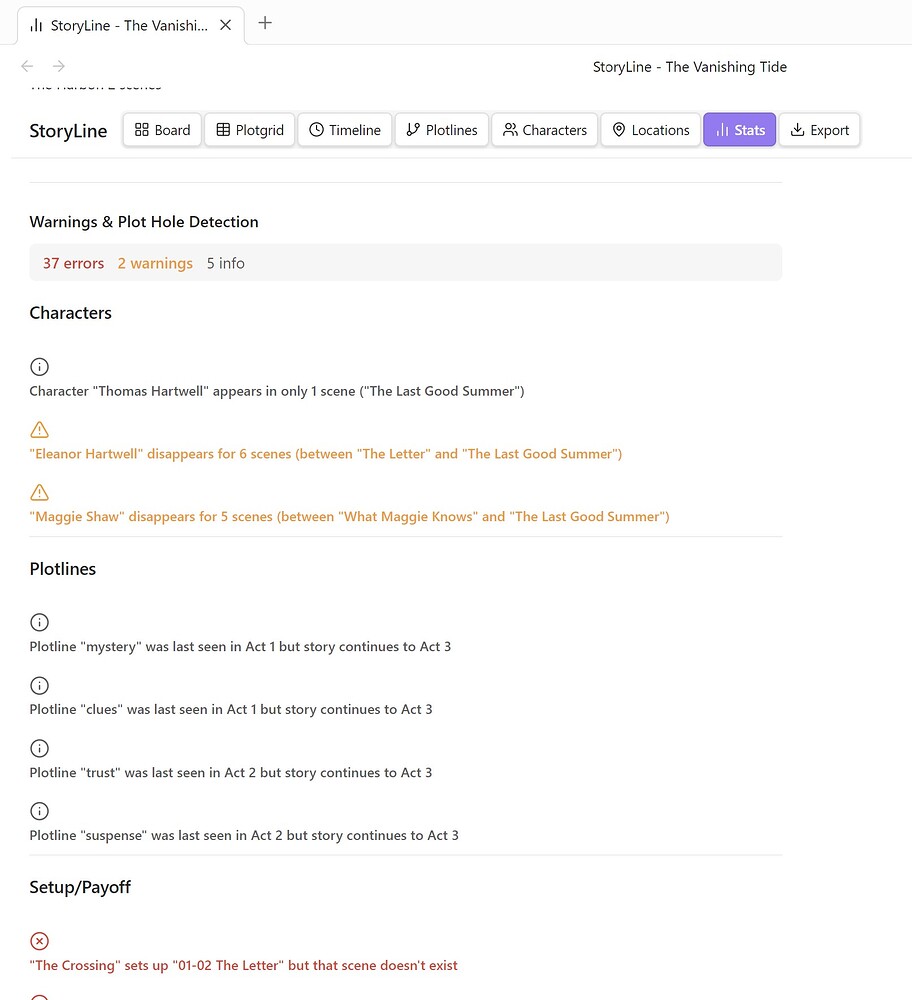Switch to the Locations tab
The width and height of the screenshot is (912, 1000).
pyautogui.click(x=651, y=129)
